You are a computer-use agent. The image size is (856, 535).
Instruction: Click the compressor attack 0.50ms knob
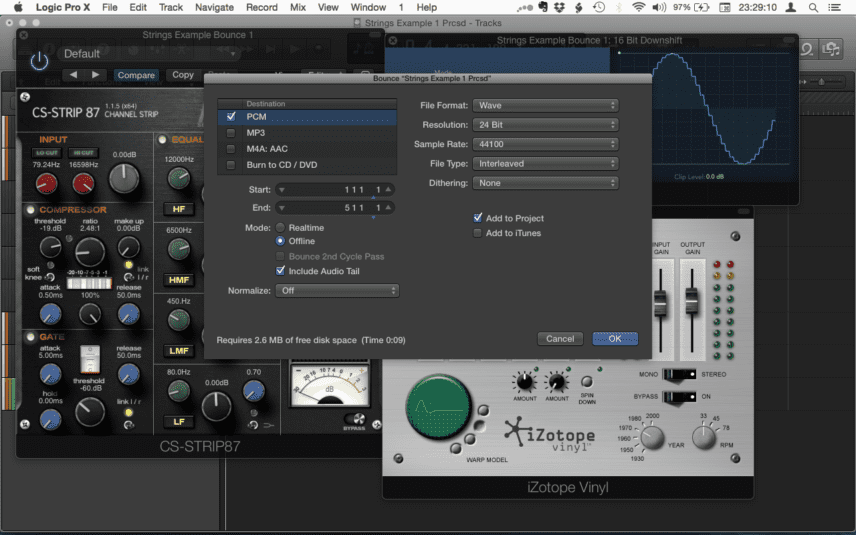click(51, 314)
